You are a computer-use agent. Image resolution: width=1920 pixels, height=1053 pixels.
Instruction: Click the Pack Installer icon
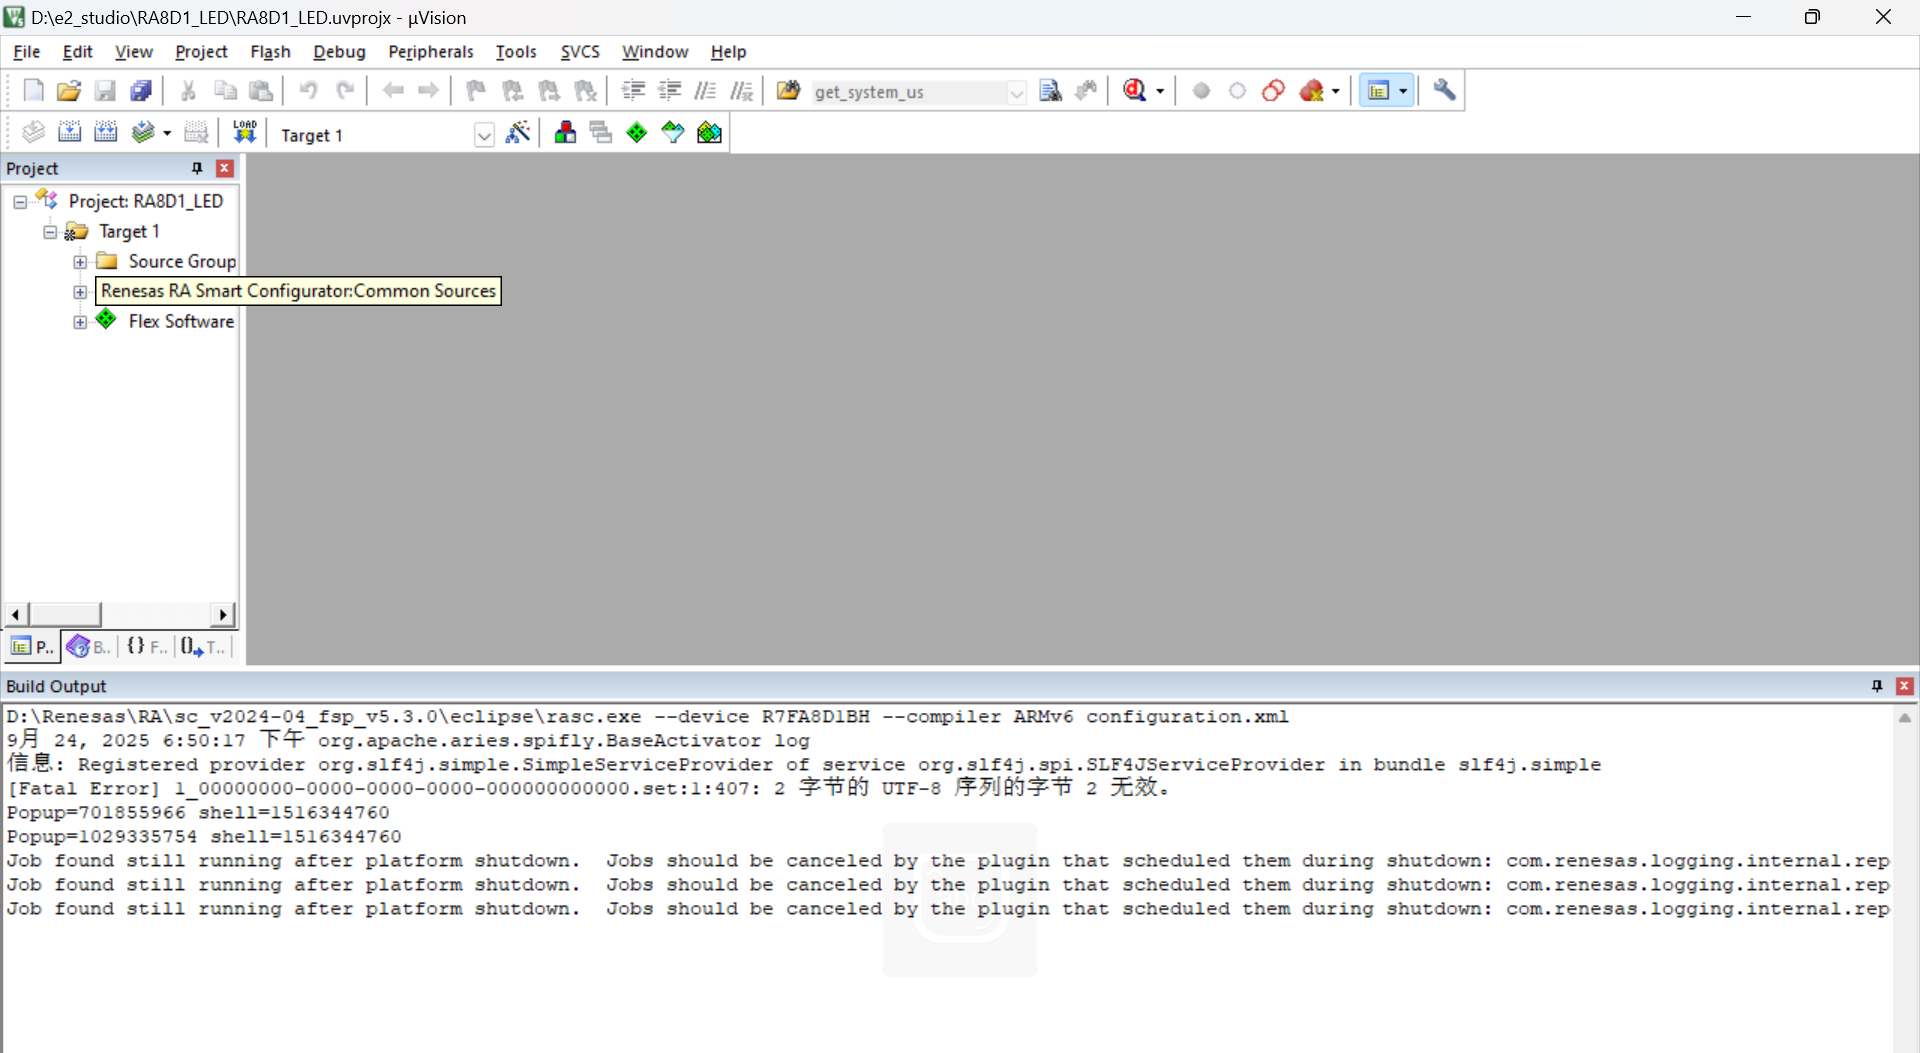click(x=709, y=133)
